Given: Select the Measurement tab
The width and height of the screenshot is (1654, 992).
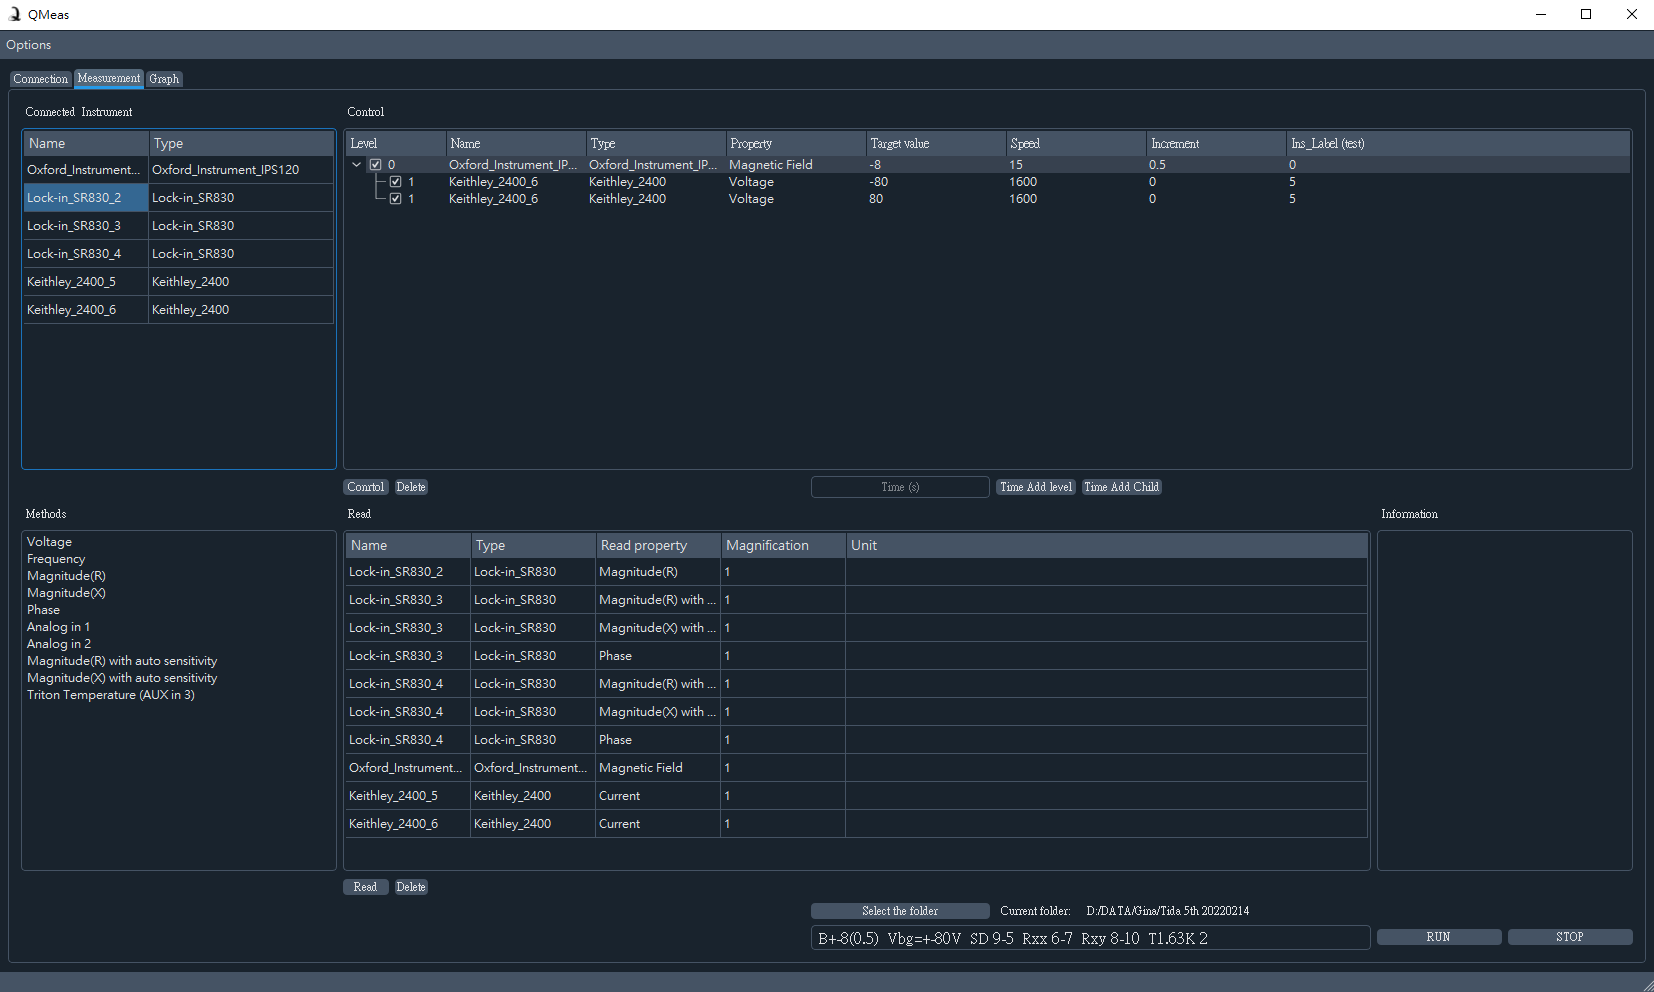Looking at the screenshot, I should click(109, 78).
